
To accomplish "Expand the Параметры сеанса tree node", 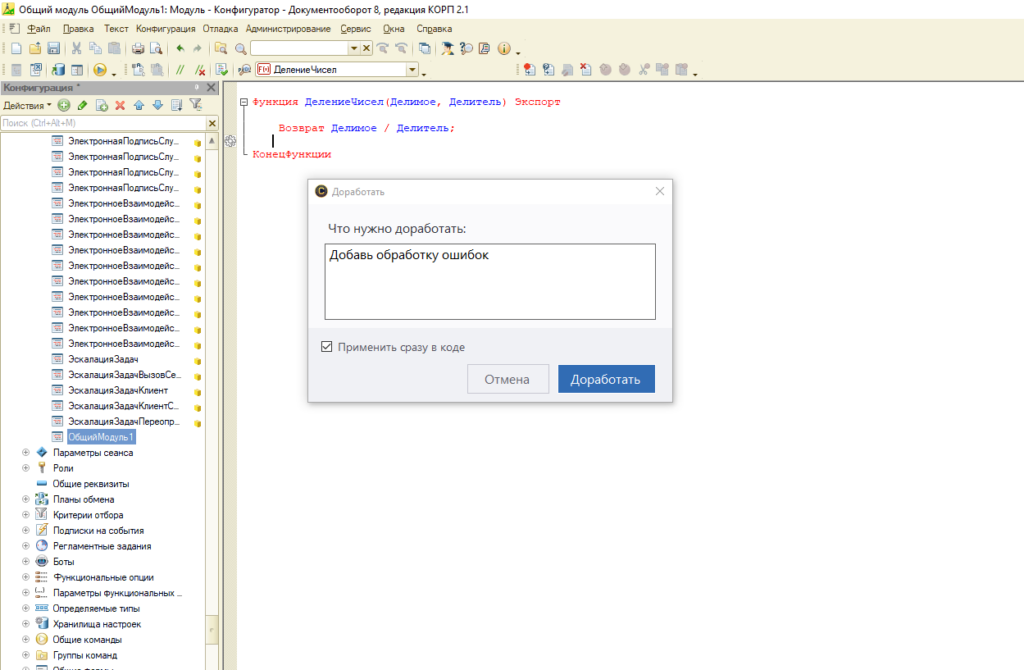I will [25, 452].
